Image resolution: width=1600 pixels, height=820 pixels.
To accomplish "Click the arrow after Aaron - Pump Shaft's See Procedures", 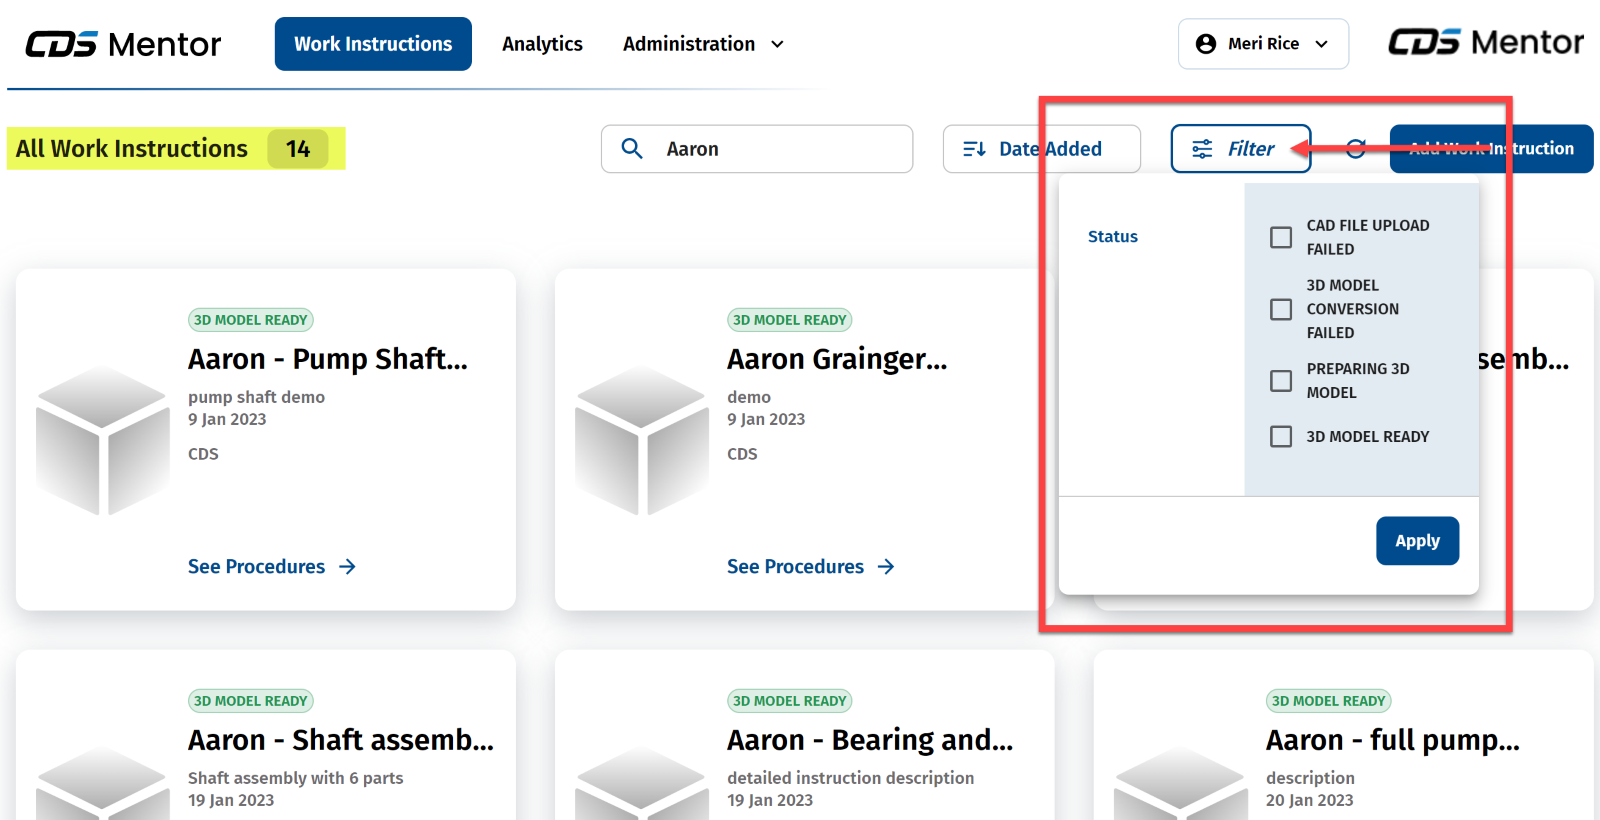I will click(x=347, y=567).
